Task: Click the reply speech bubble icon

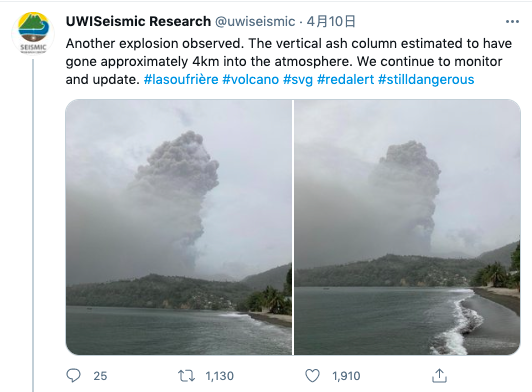Action: point(73,376)
